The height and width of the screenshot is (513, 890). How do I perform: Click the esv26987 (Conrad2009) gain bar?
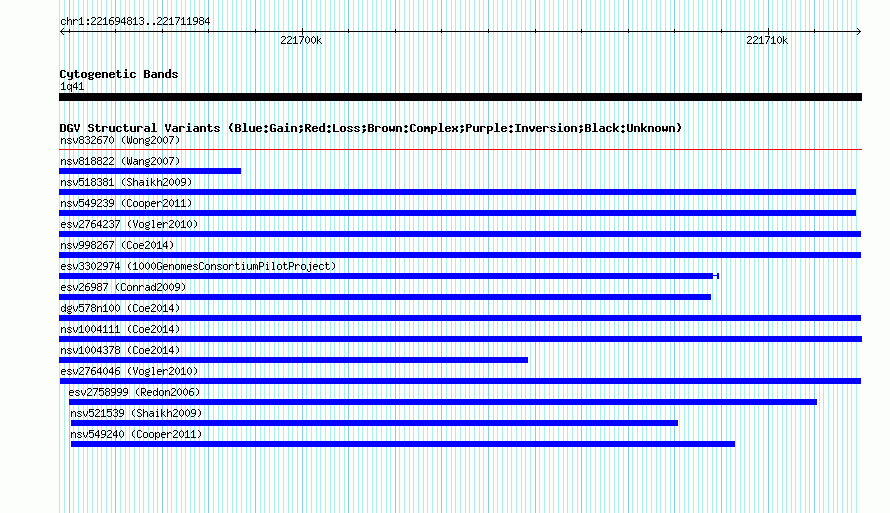385,297
